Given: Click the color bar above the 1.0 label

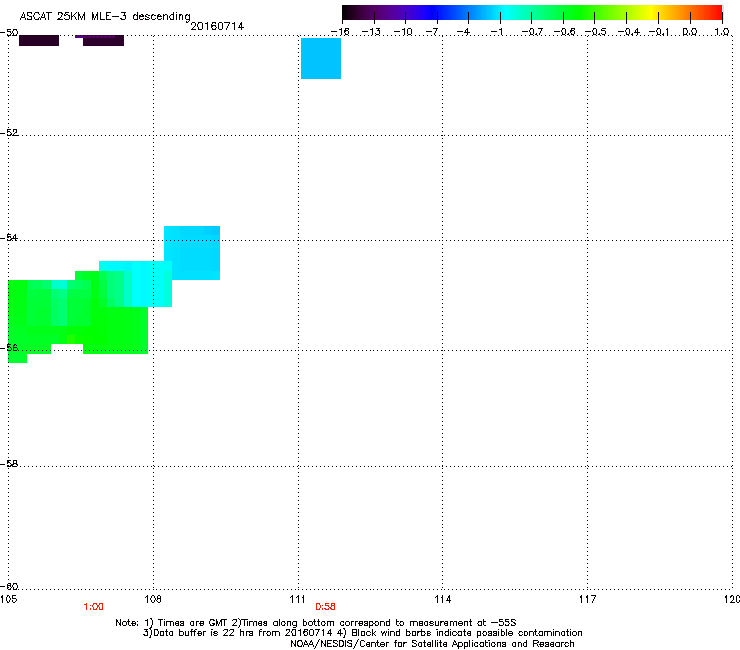Looking at the screenshot, I should (720, 12).
